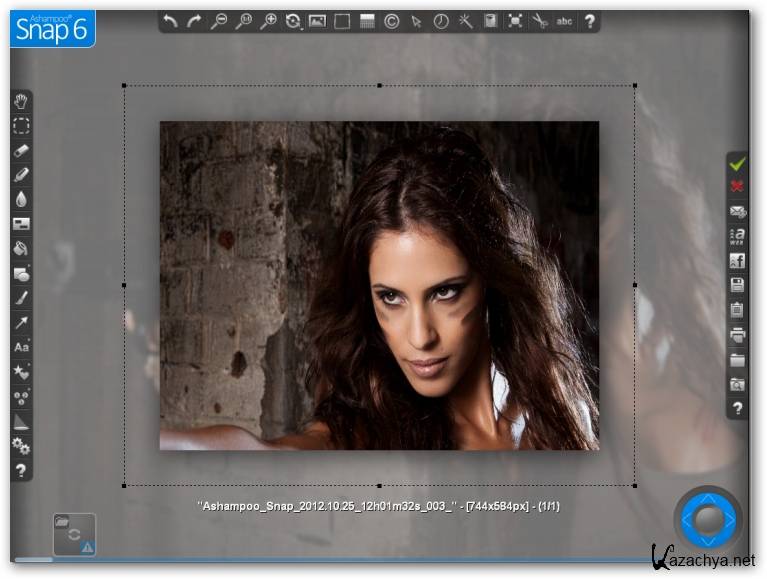Select the paint bucket fill tool
Viewport: 767px width, 579px height.
click(x=21, y=248)
